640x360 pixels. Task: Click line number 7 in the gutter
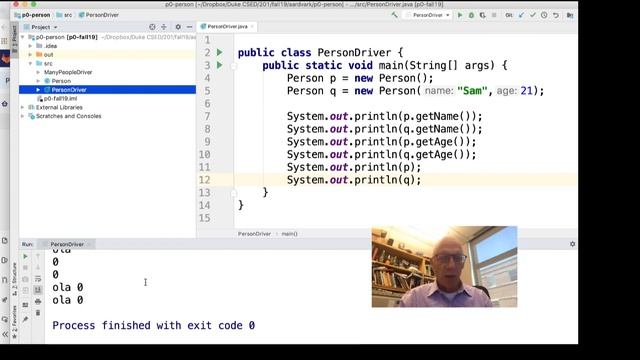pyautogui.click(x=207, y=116)
